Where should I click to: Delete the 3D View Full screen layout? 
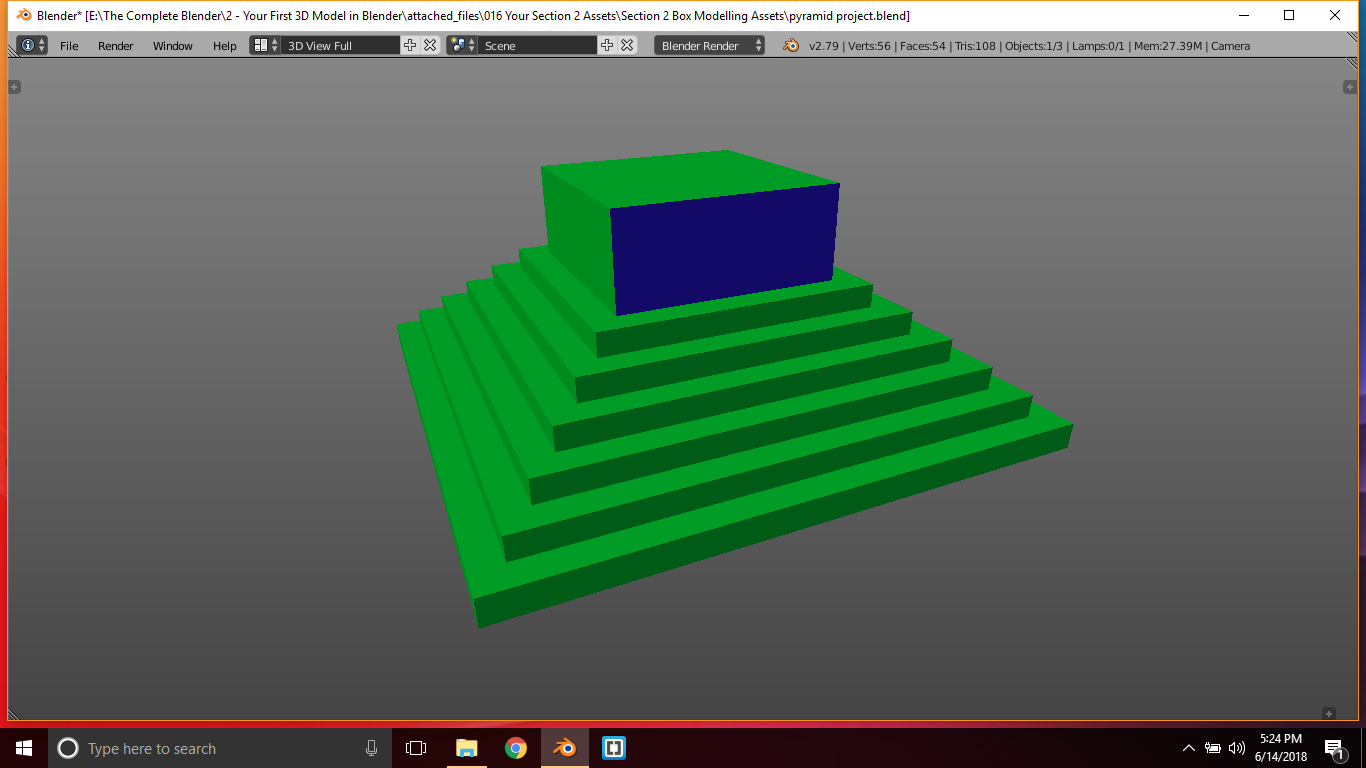[430, 45]
